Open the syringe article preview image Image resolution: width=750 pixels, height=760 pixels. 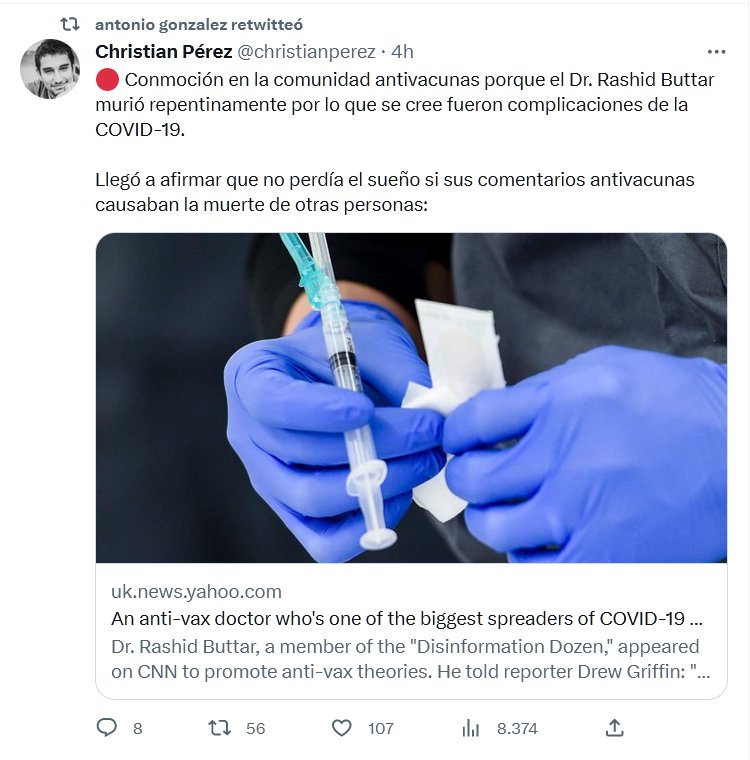(x=411, y=397)
